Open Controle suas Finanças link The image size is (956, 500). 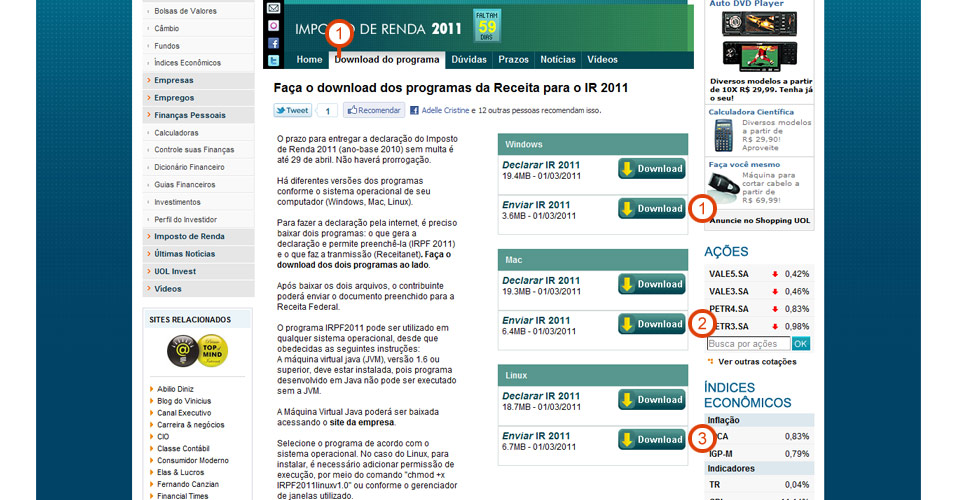[x=194, y=150]
